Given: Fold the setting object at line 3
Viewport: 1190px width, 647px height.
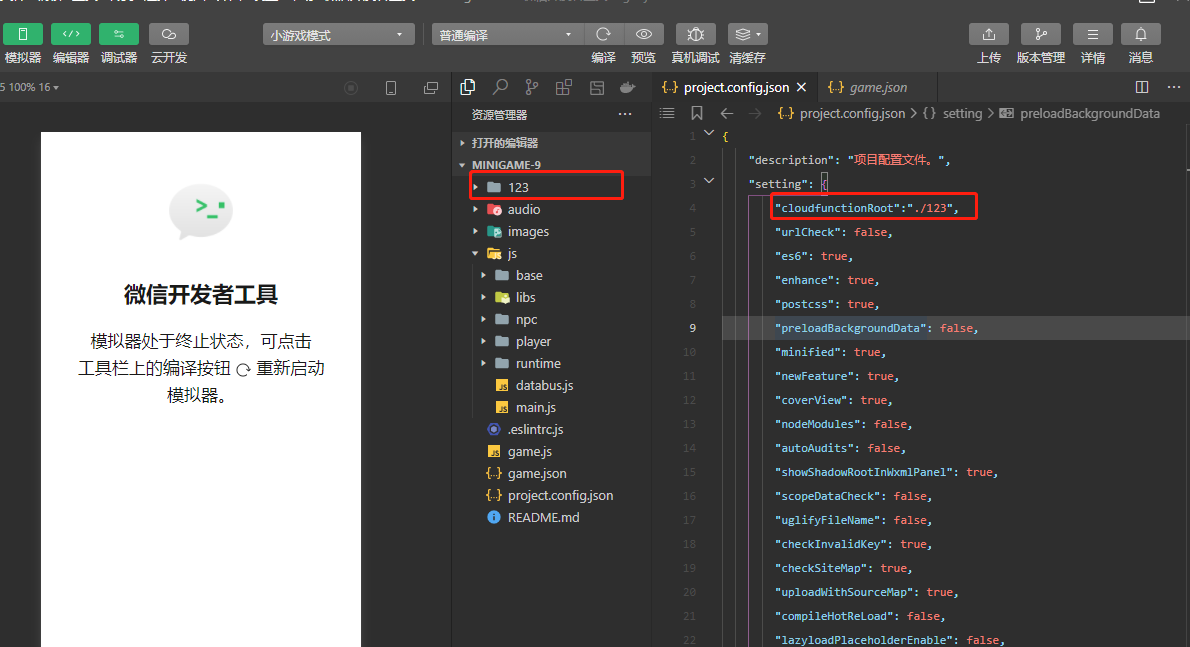Looking at the screenshot, I should click(x=709, y=181).
